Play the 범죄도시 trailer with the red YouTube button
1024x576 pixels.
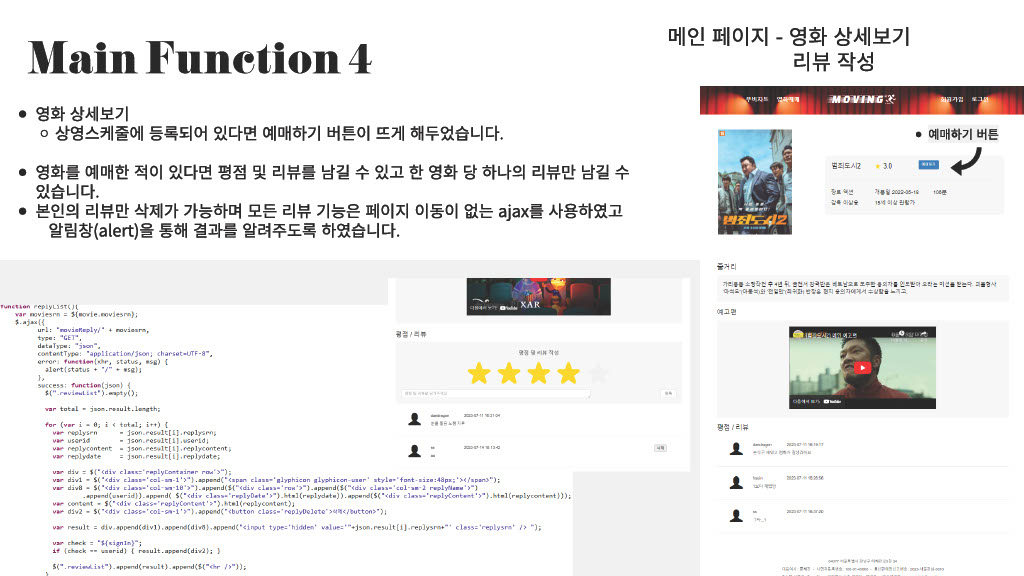pos(862,368)
